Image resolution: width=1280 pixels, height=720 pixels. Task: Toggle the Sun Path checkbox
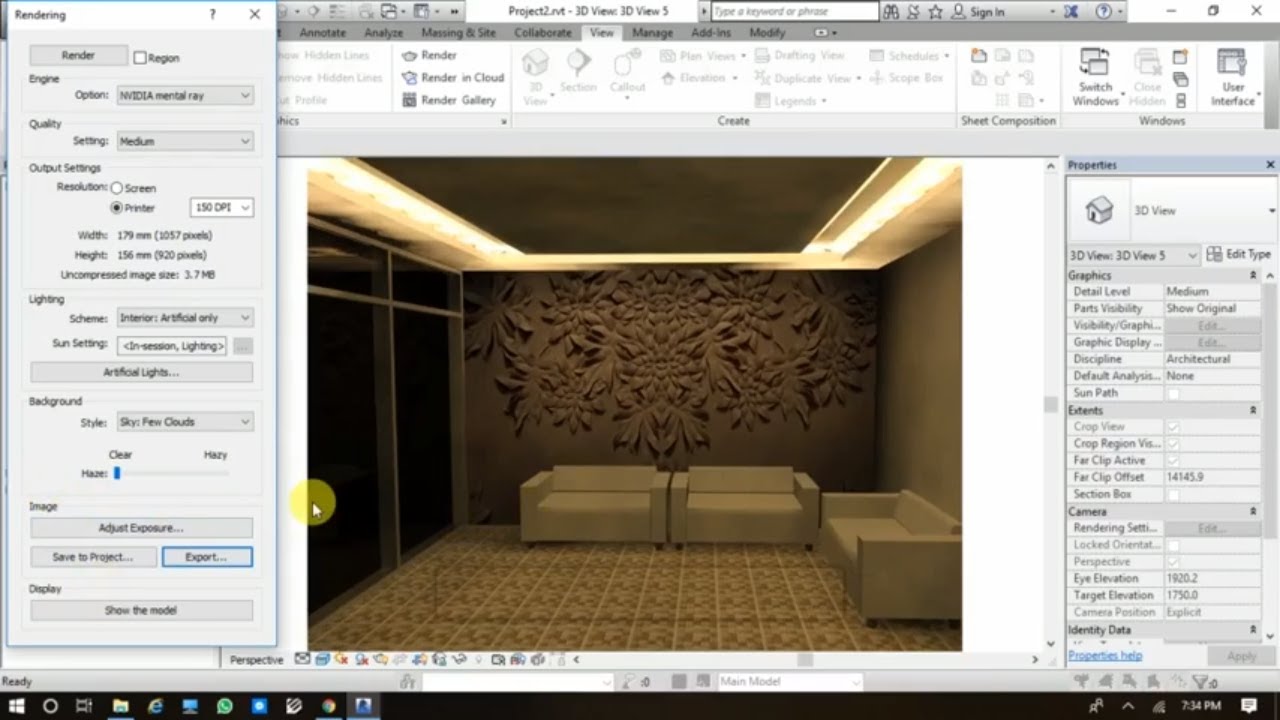pos(1173,393)
